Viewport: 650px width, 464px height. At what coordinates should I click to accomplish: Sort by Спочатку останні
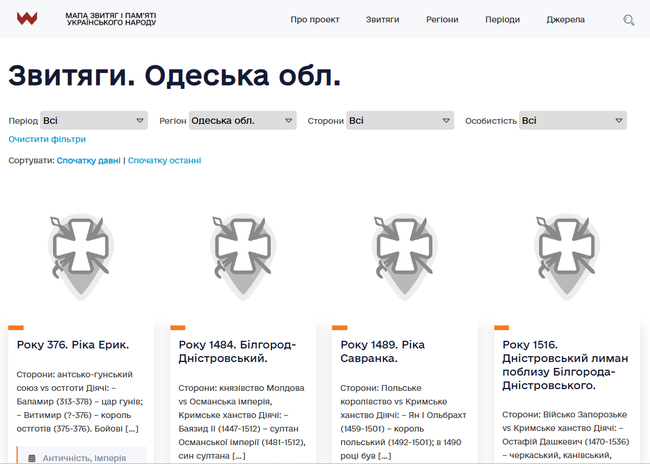[165, 160]
